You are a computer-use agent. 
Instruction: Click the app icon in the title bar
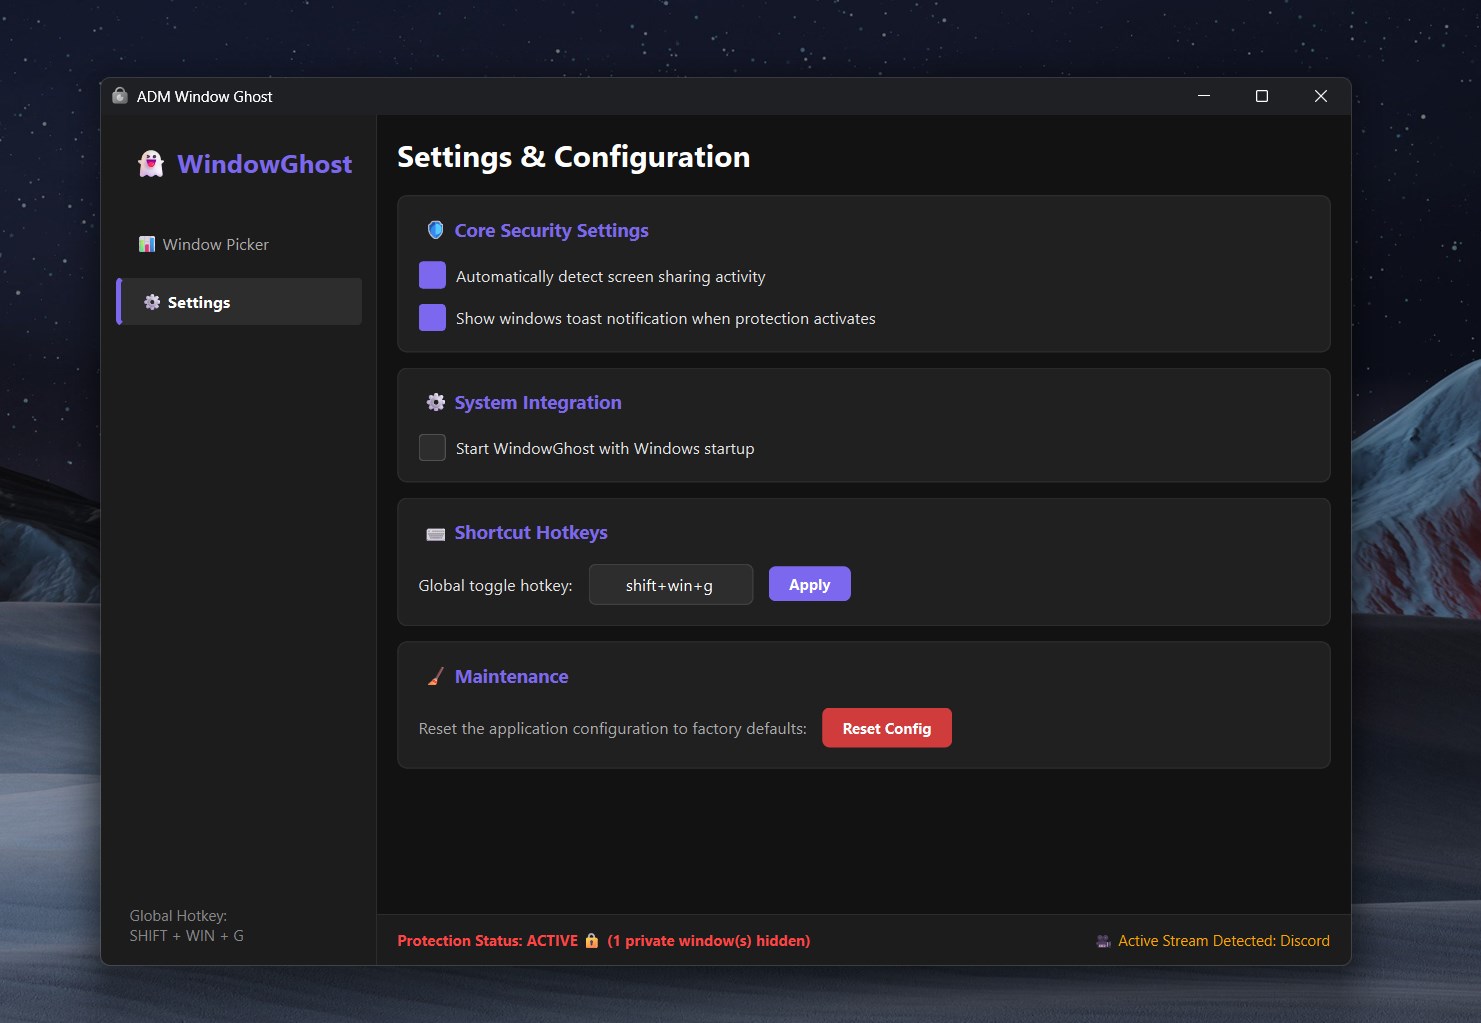120,96
